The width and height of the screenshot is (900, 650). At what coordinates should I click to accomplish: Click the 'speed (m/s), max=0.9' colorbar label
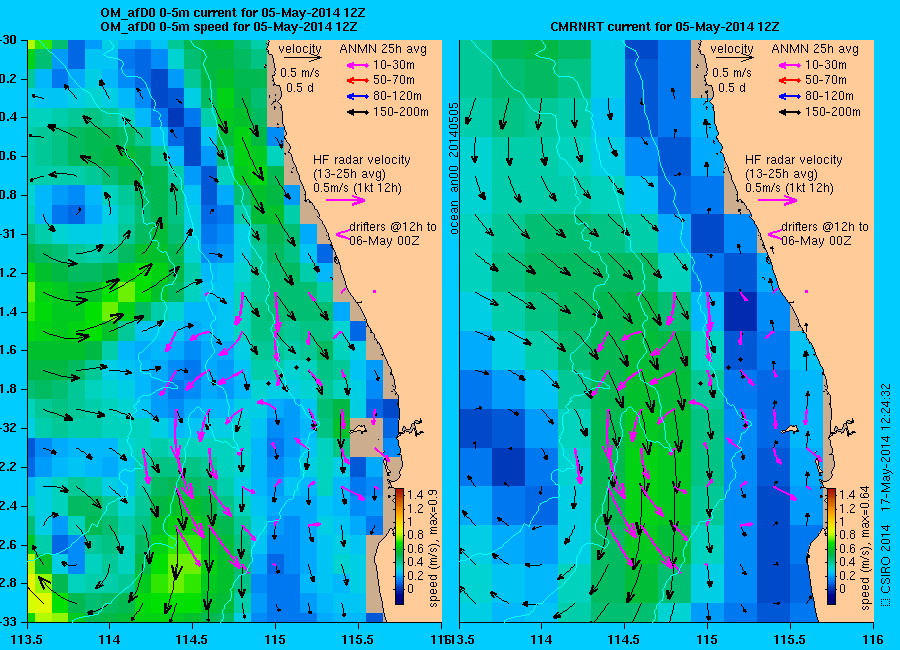433,549
